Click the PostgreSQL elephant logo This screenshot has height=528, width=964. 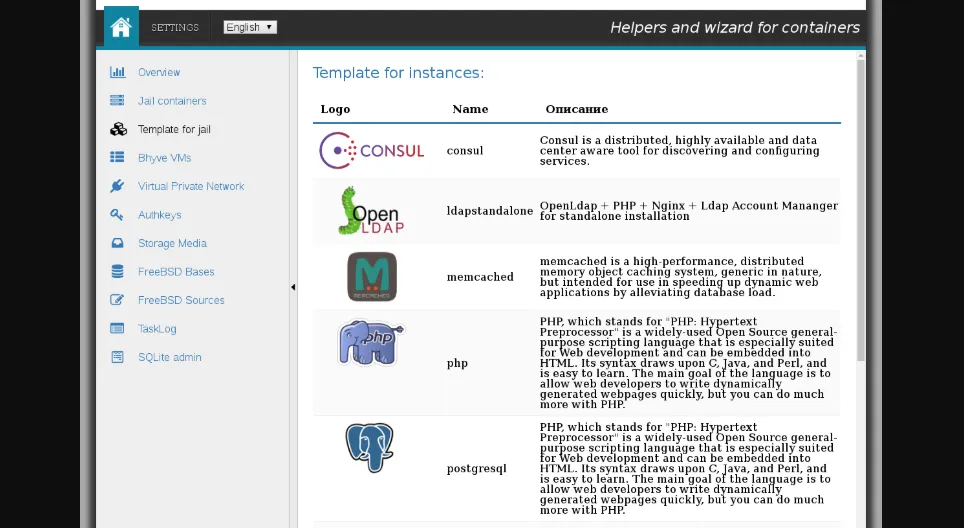pyautogui.click(x=369, y=447)
